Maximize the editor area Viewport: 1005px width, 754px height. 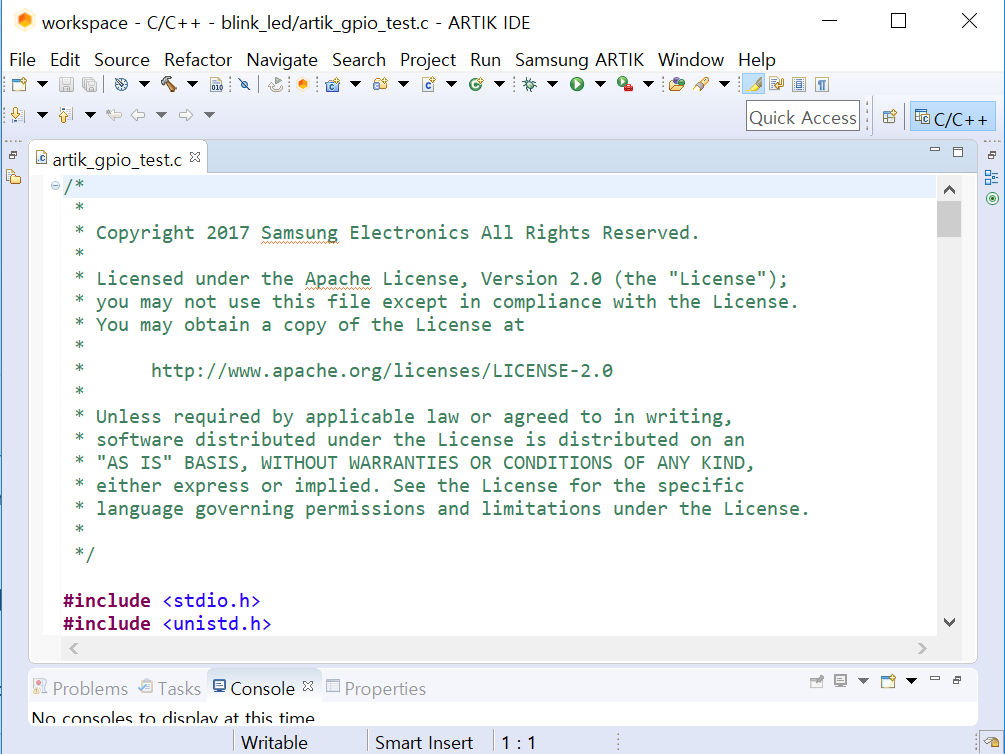point(958,152)
